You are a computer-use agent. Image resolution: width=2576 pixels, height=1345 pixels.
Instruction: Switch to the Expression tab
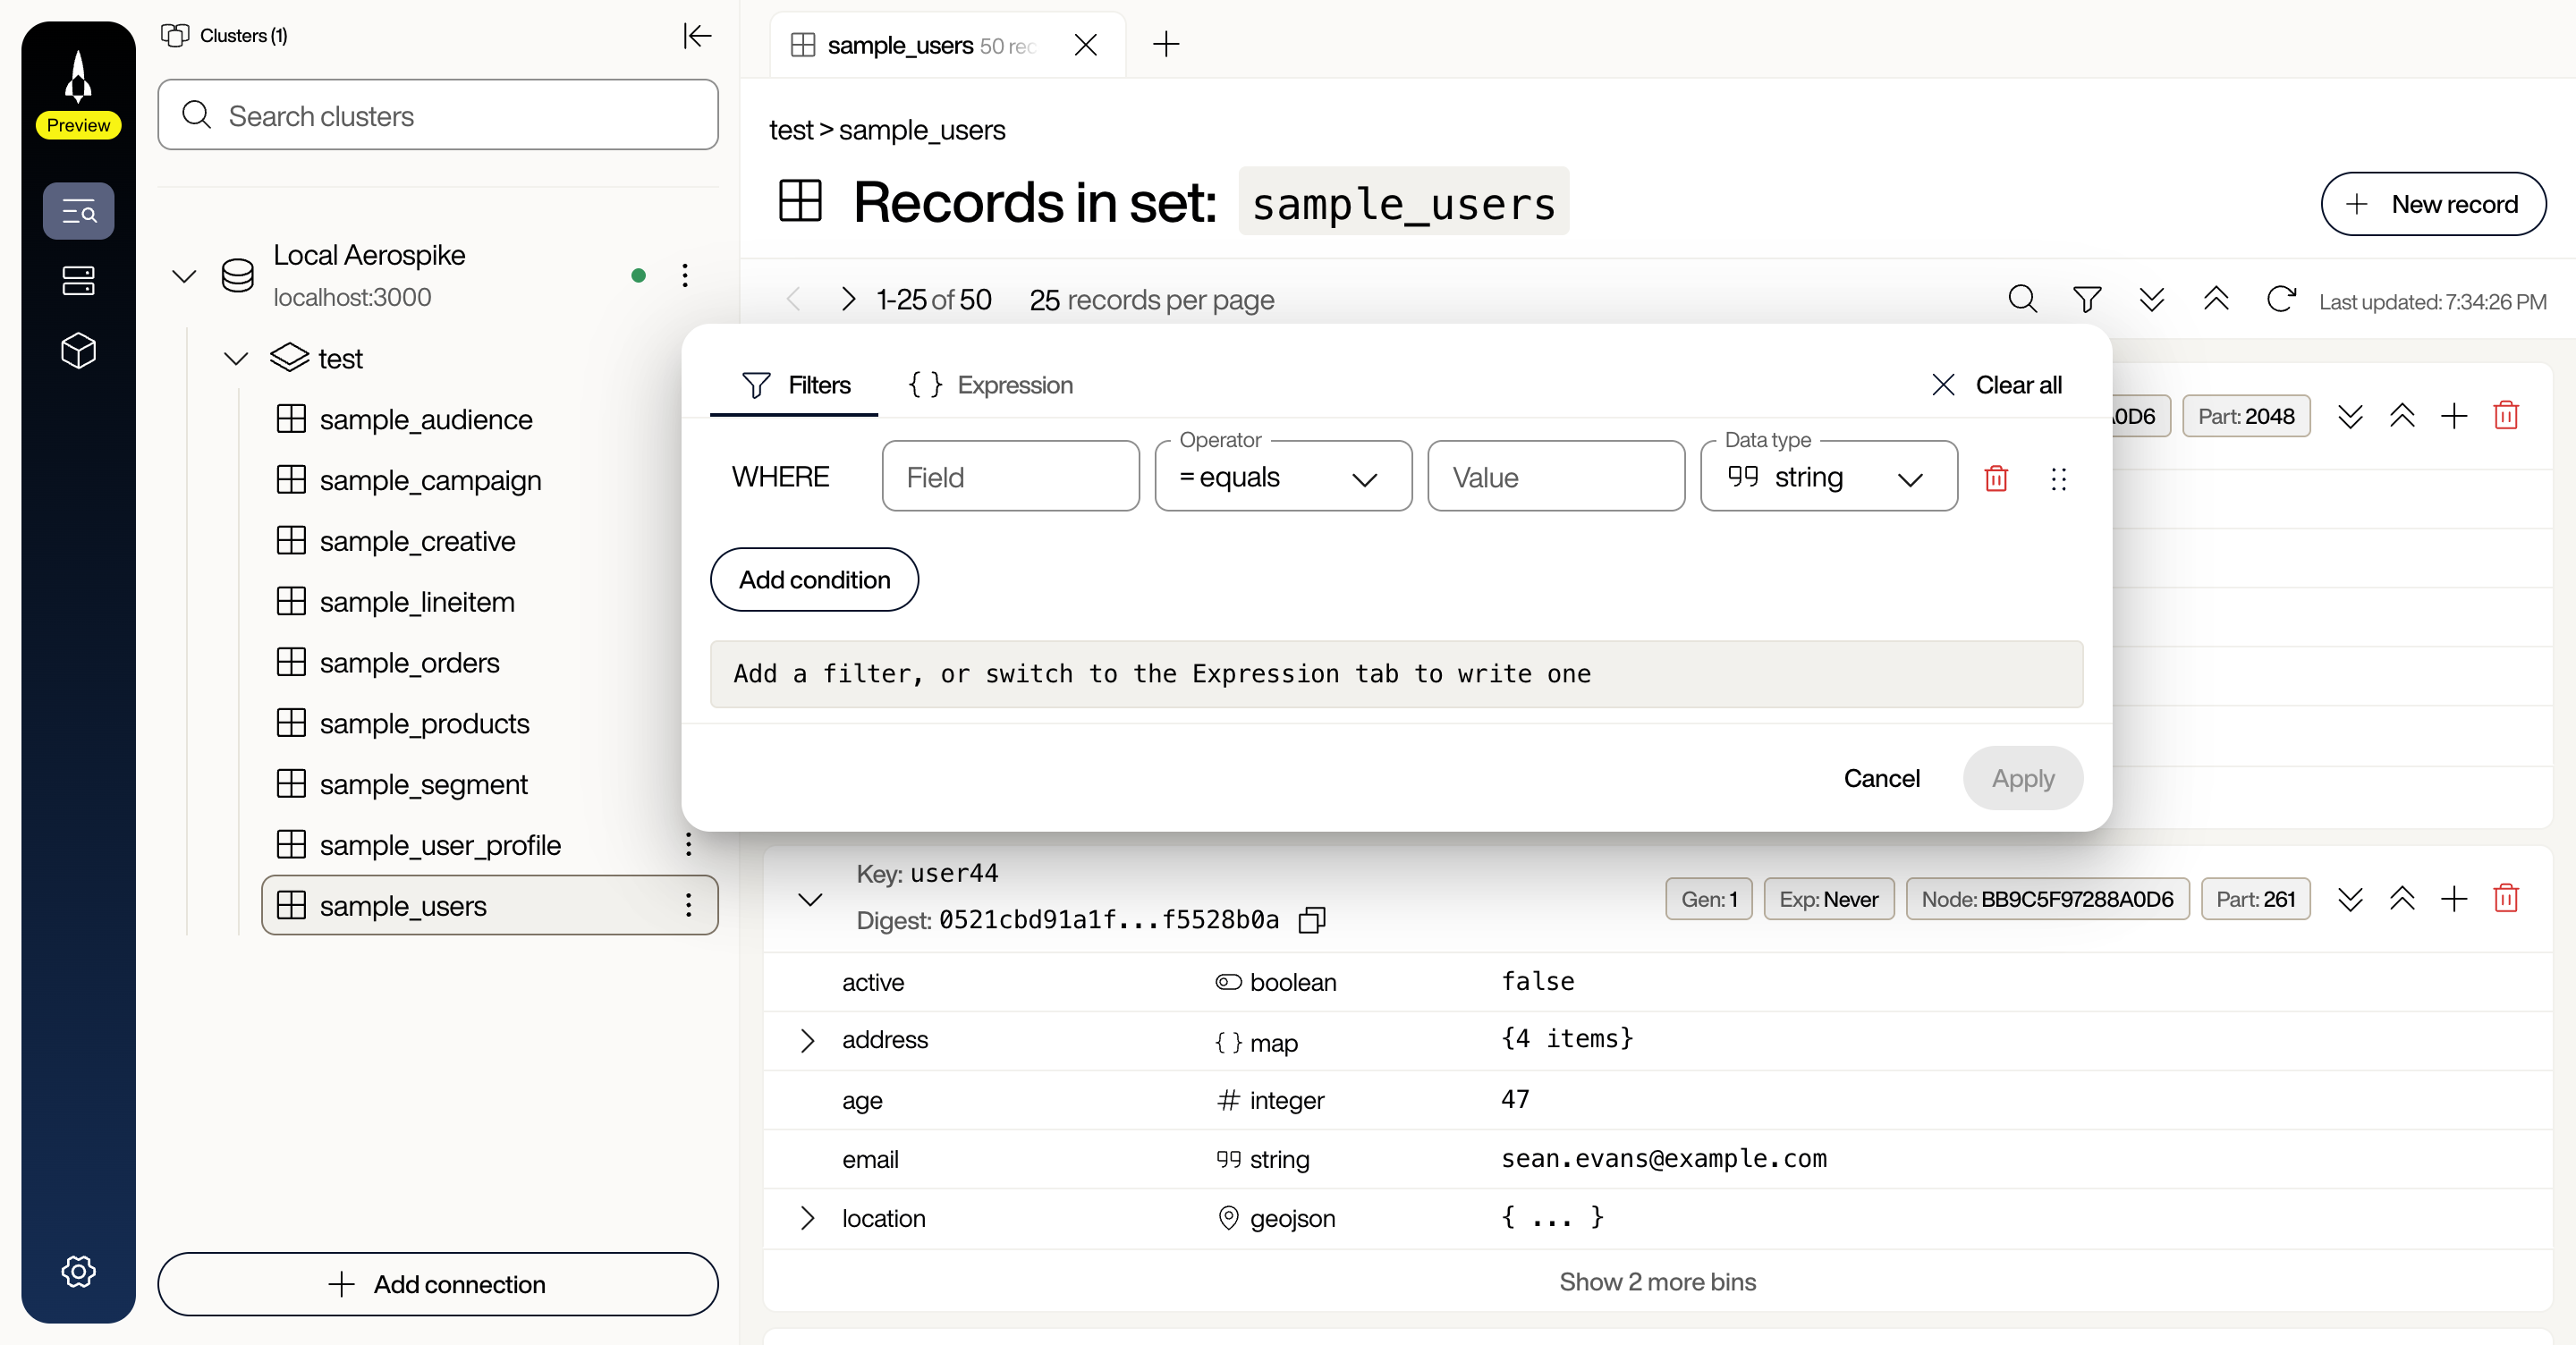pyautogui.click(x=989, y=385)
